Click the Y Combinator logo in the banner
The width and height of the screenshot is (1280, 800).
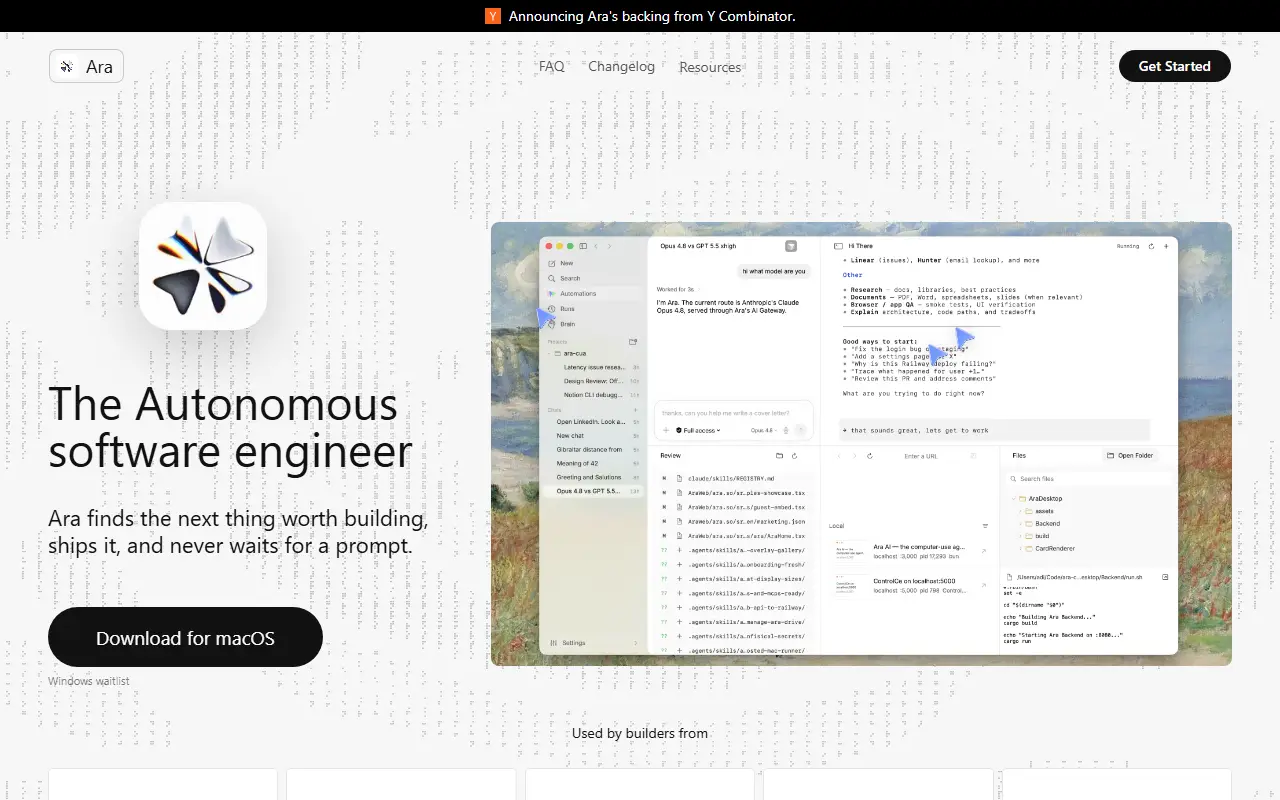pyautogui.click(x=492, y=16)
